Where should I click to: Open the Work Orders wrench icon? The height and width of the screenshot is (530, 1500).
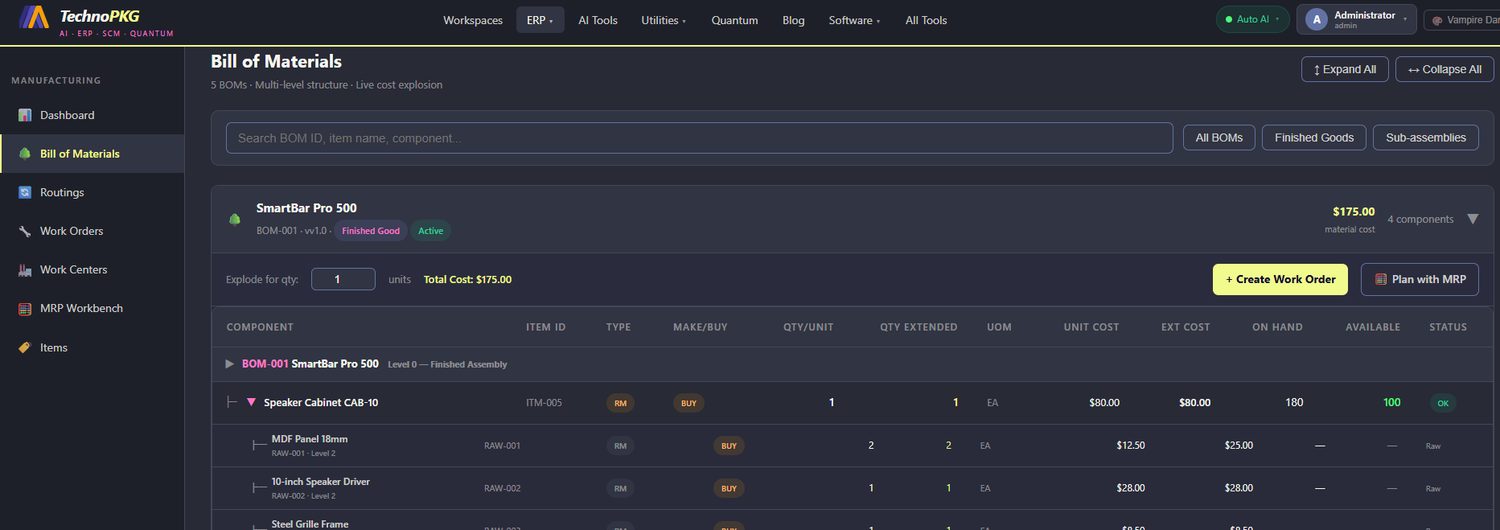pos(25,231)
